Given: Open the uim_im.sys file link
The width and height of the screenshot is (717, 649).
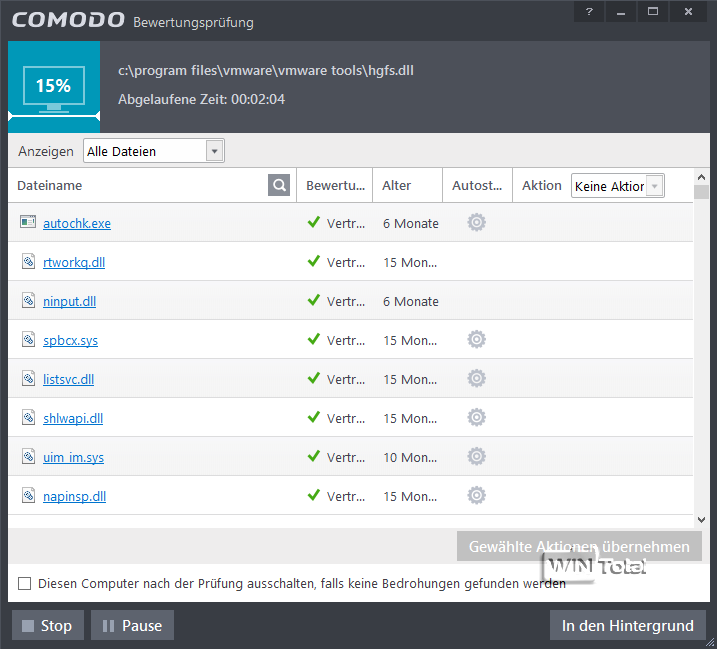Looking at the screenshot, I should (x=74, y=457).
